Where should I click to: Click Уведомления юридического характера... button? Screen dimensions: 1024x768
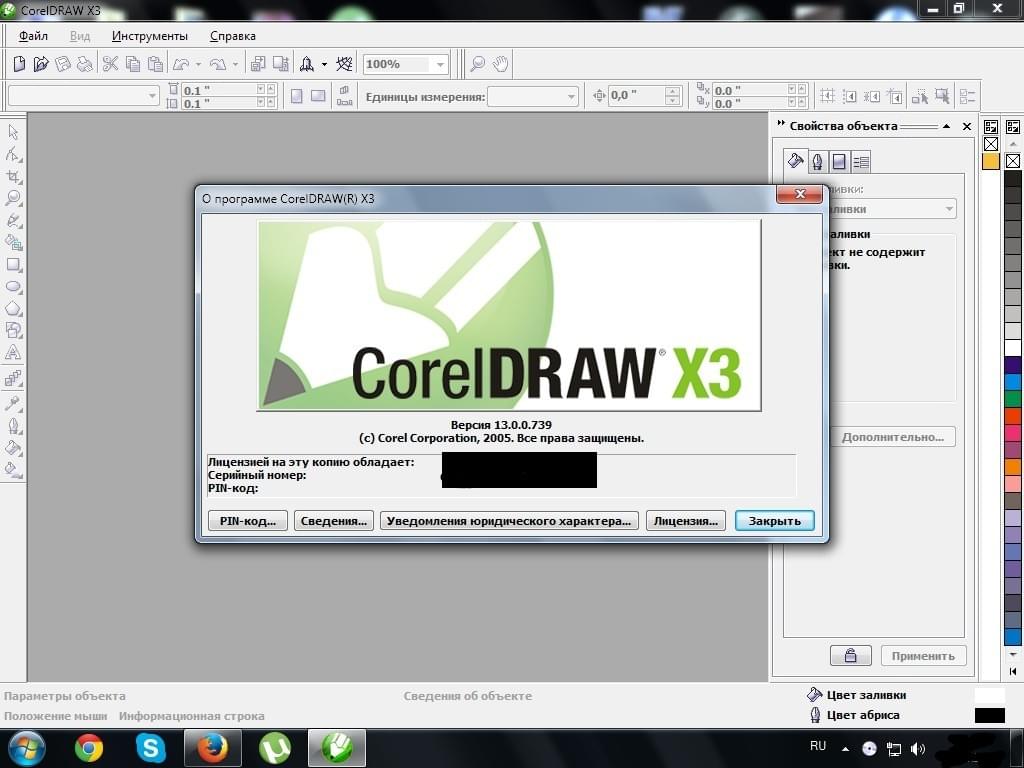click(x=509, y=520)
